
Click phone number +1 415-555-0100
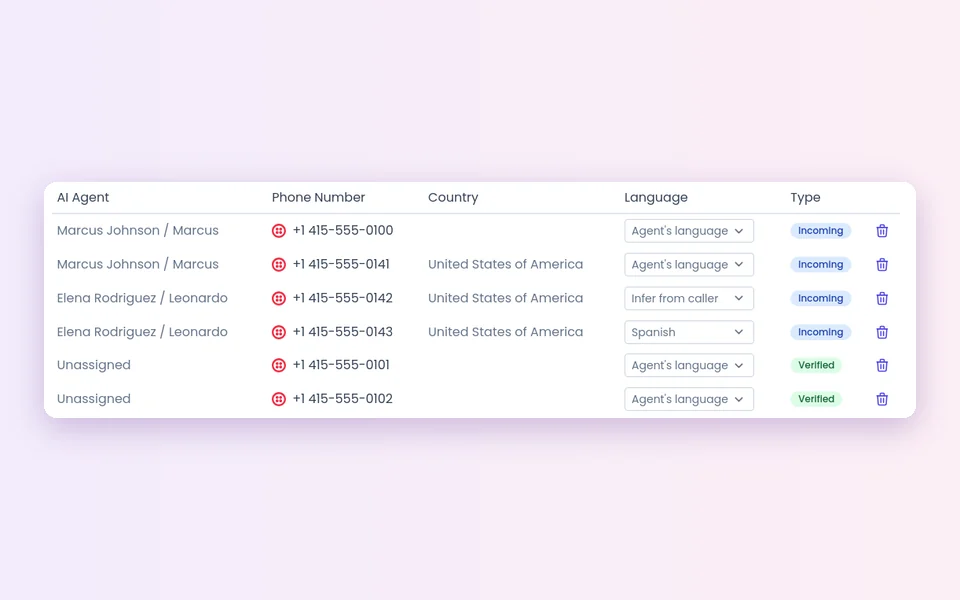(x=343, y=231)
